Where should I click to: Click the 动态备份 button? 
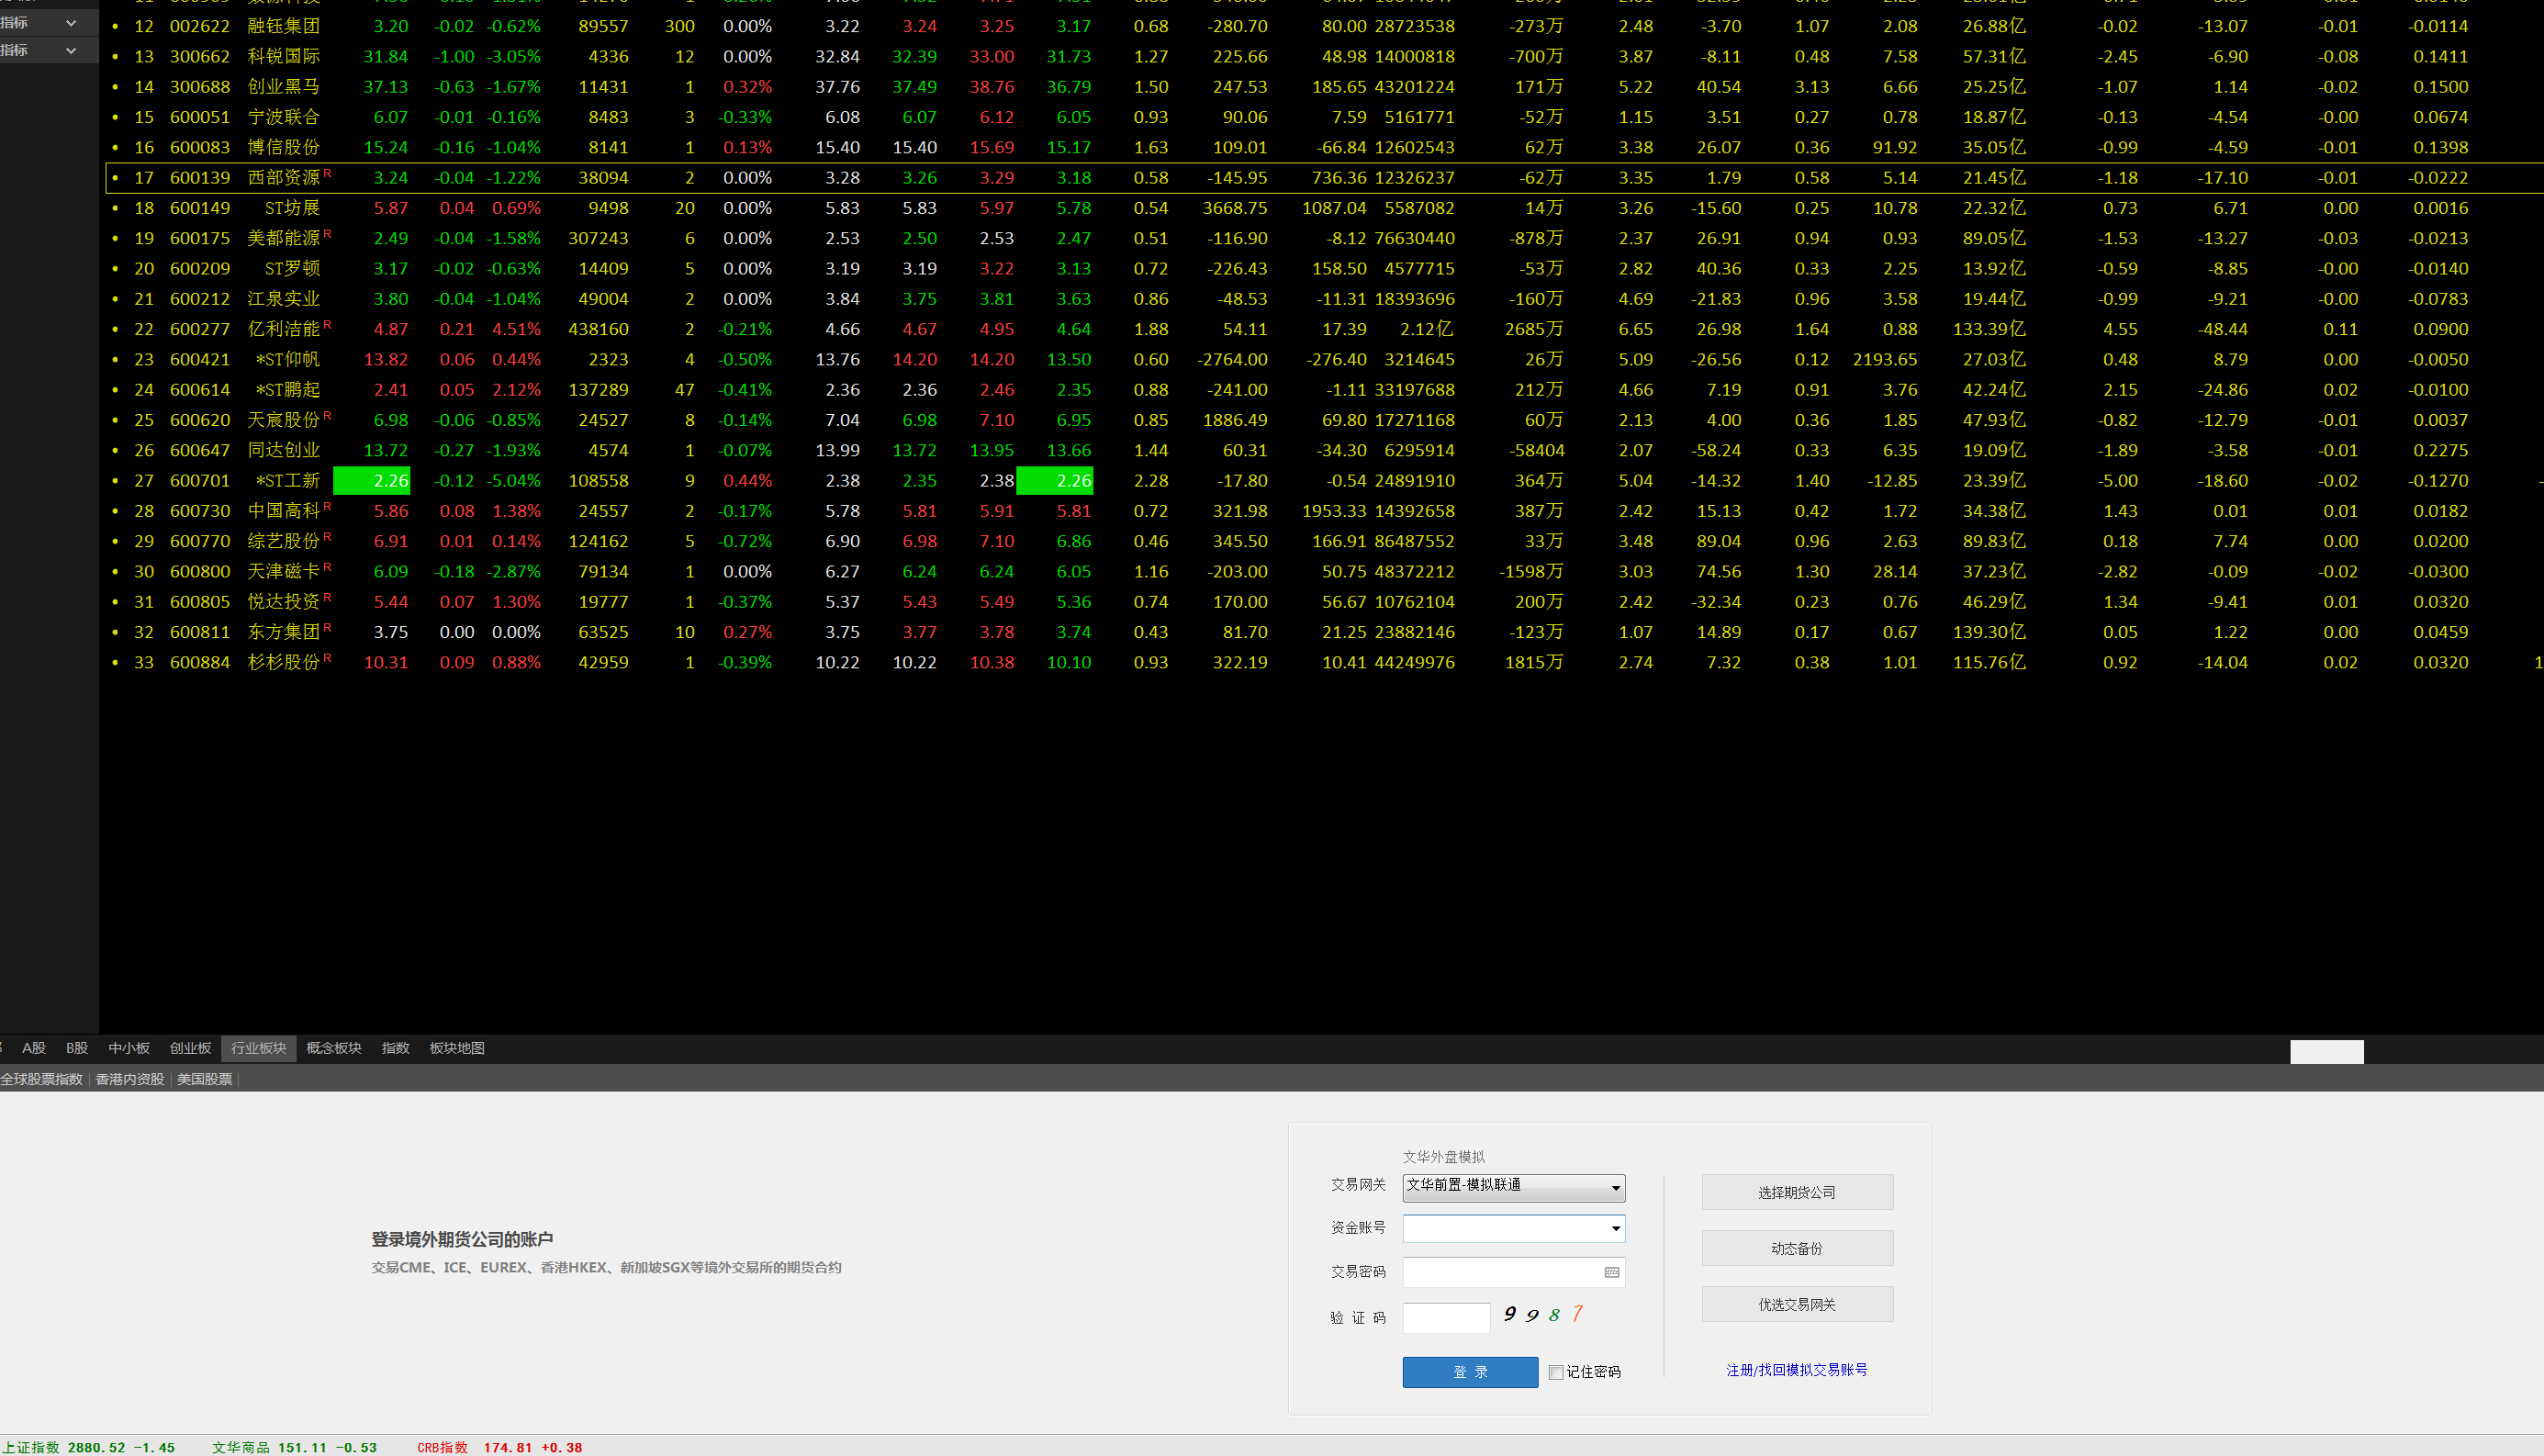click(x=1797, y=1248)
